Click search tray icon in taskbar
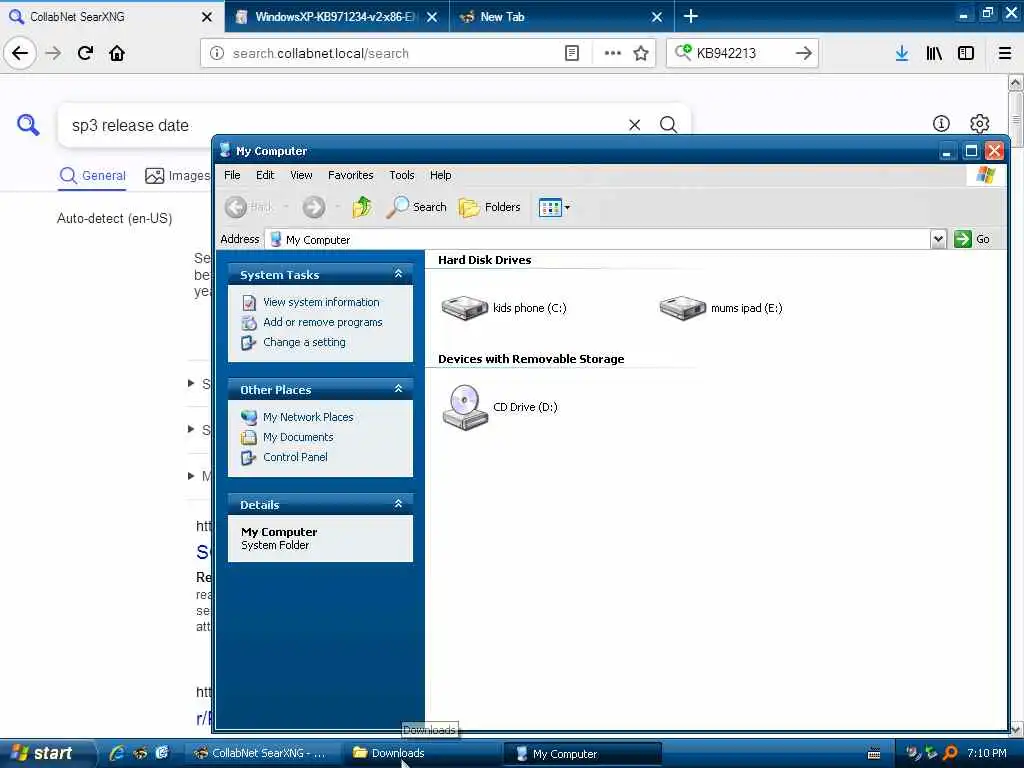The width and height of the screenshot is (1024, 768). (951, 754)
